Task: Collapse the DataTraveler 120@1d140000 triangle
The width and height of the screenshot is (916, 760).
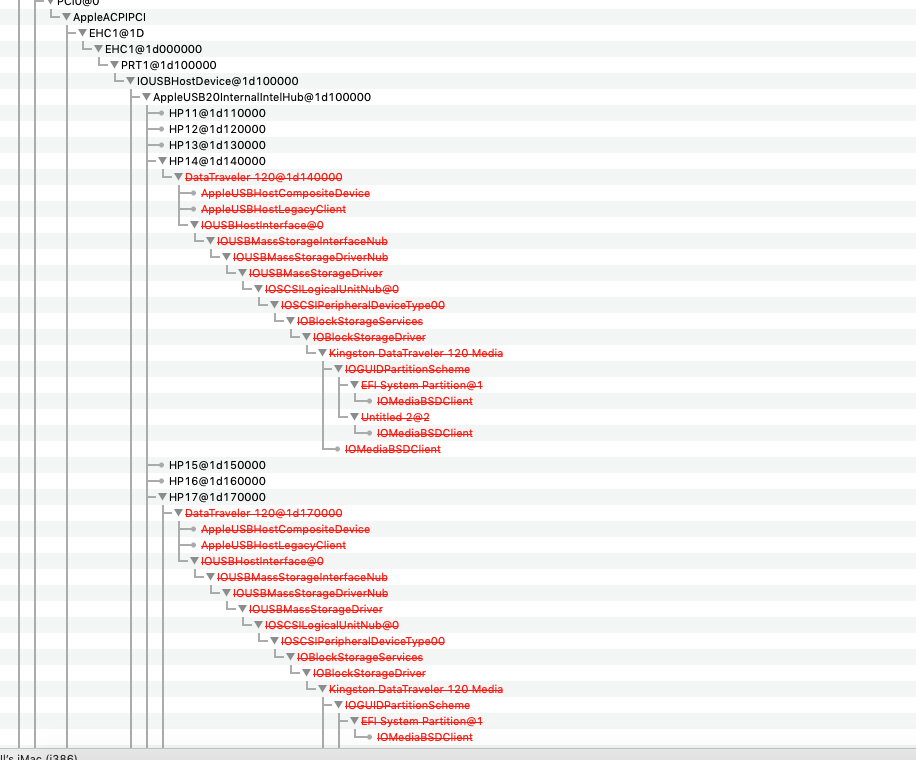Action: 179,177
